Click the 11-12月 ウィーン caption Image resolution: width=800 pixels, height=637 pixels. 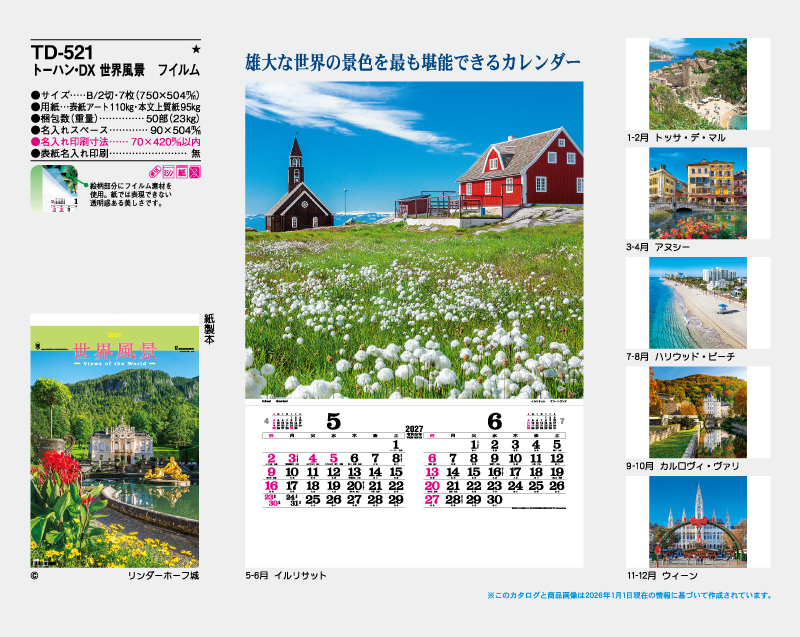662,576
